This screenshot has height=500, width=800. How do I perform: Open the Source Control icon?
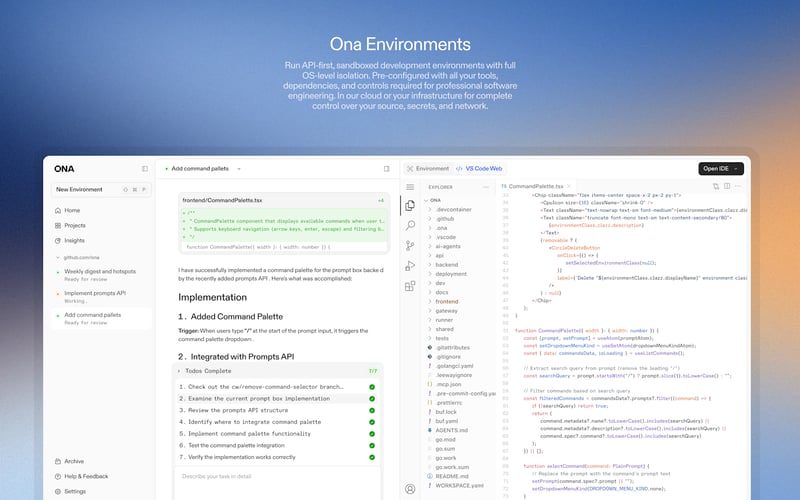pyautogui.click(x=410, y=245)
